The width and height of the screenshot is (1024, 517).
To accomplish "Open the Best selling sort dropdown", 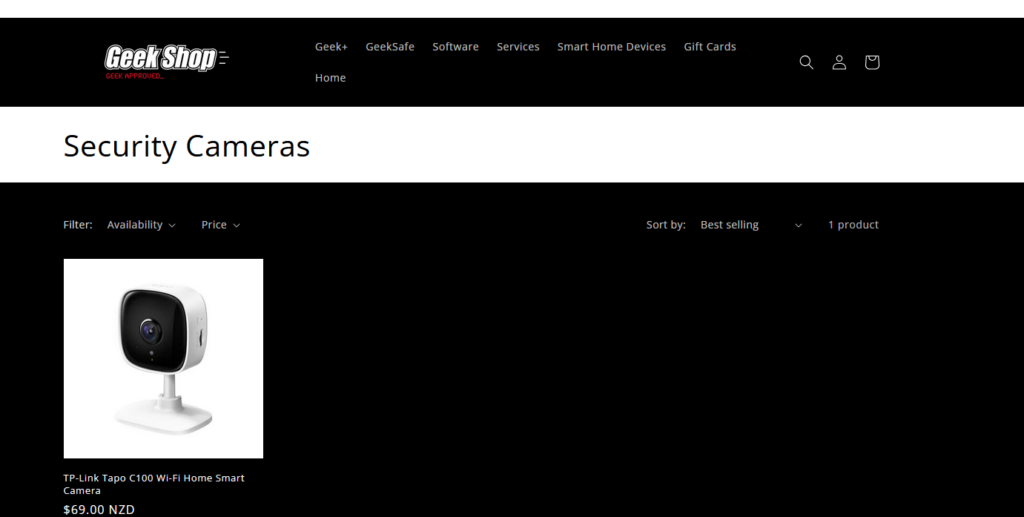I will [x=751, y=225].
